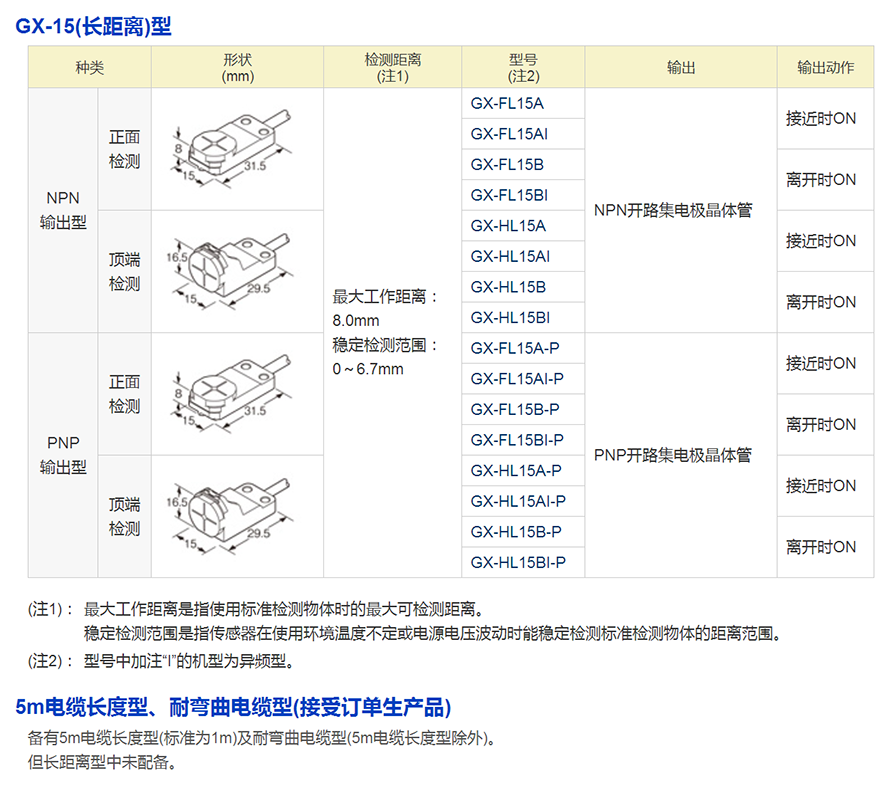Click the 型号 (注2) column header
The image size is (890, 790).
[x=523, y=67]
